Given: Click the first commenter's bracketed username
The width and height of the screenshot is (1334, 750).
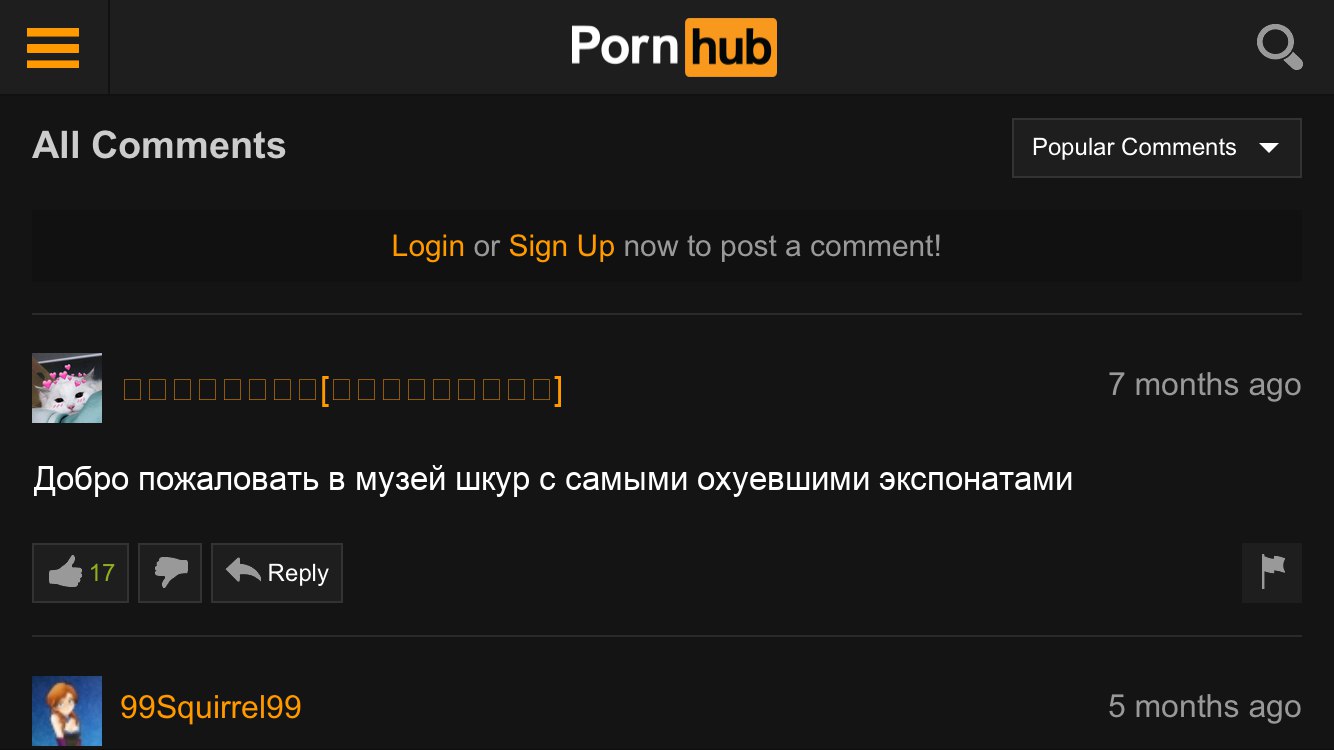Looking at the screenshot, I should [342, 389].
